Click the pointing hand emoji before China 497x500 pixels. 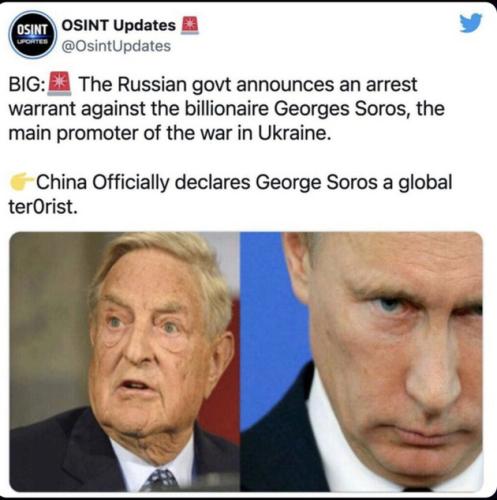(22, 182)
